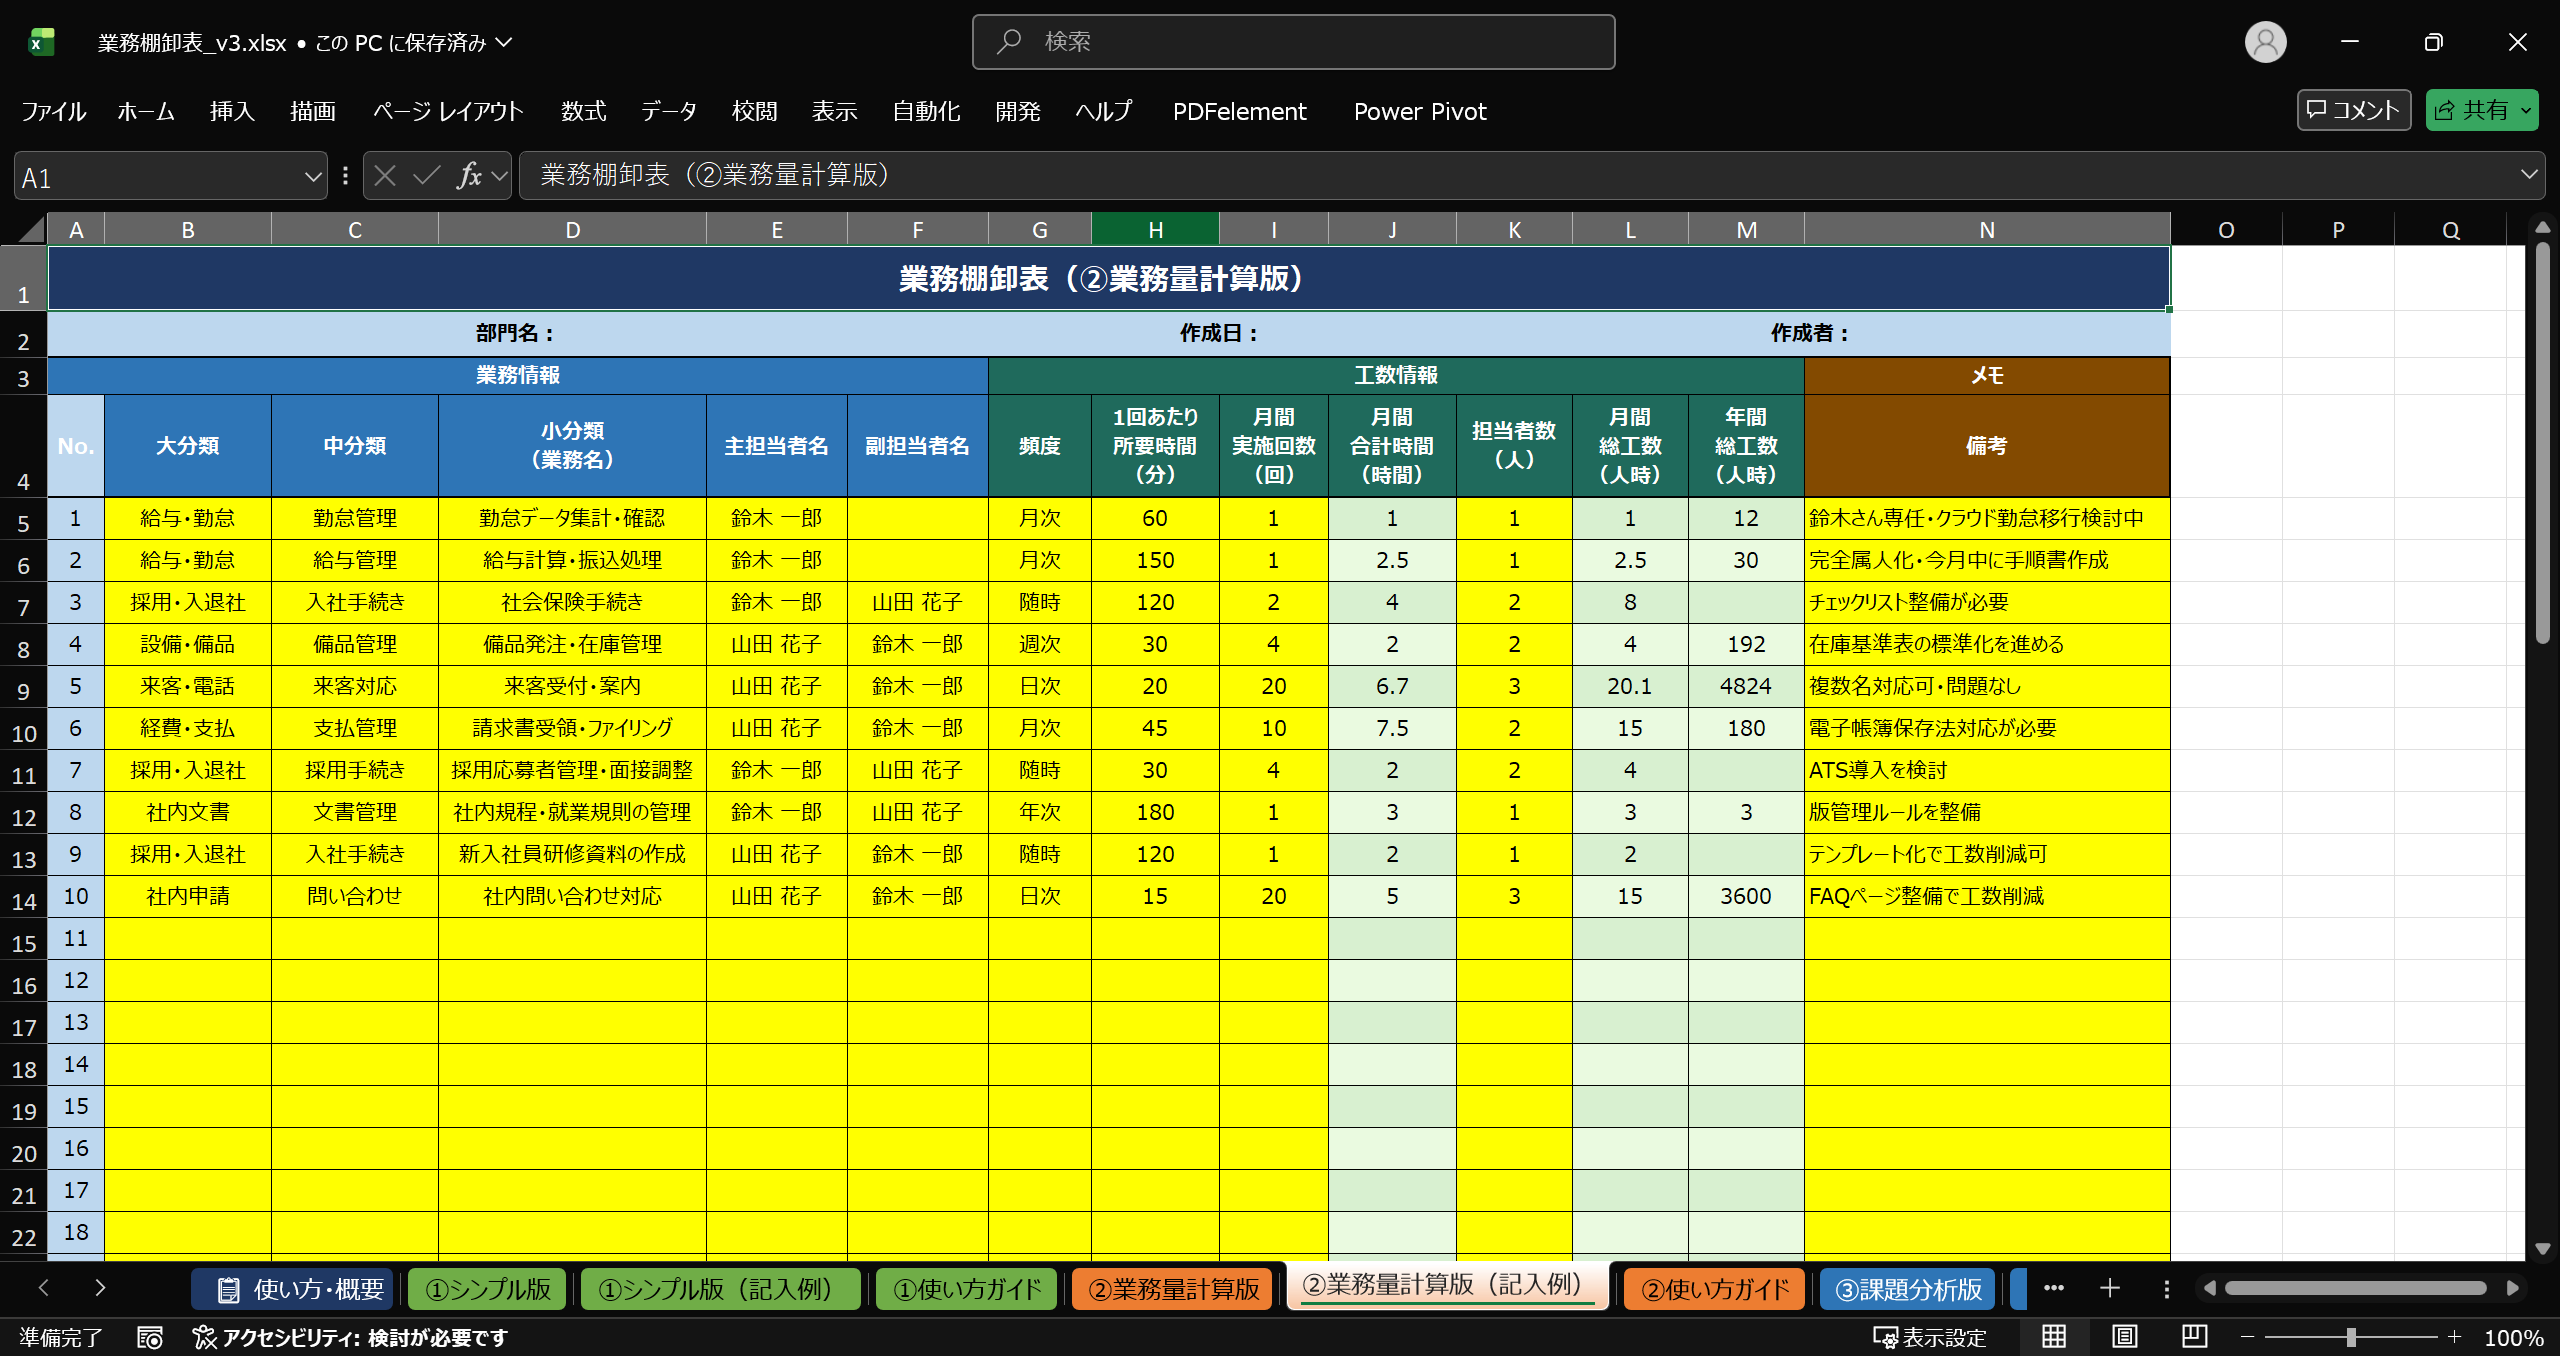Click the zoom out minus icon
The image size is (2560, 1356).
(2247, 1337)
